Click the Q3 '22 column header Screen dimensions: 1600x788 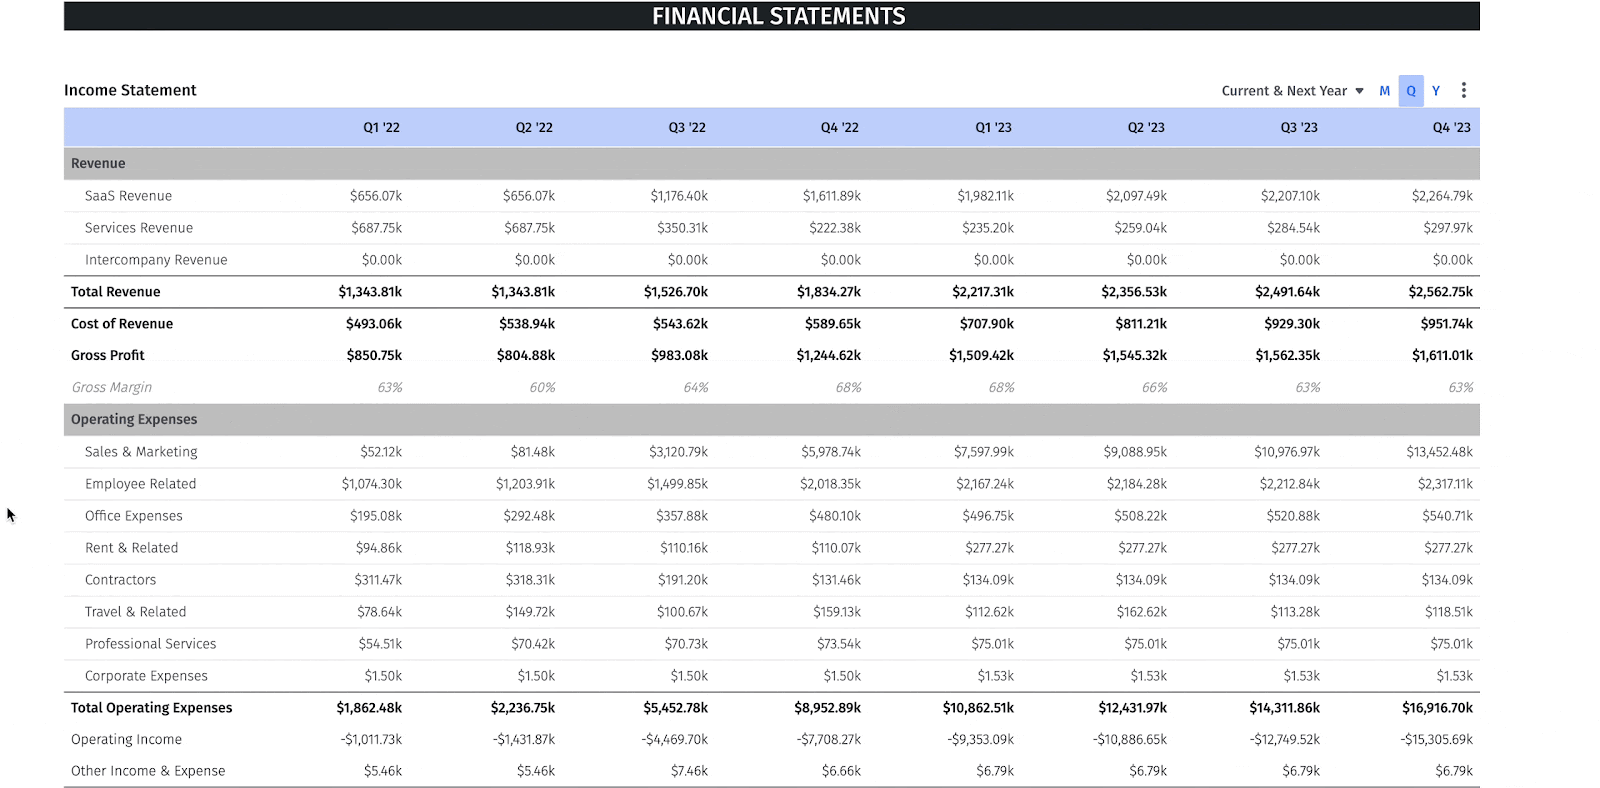tap(687, 128)
